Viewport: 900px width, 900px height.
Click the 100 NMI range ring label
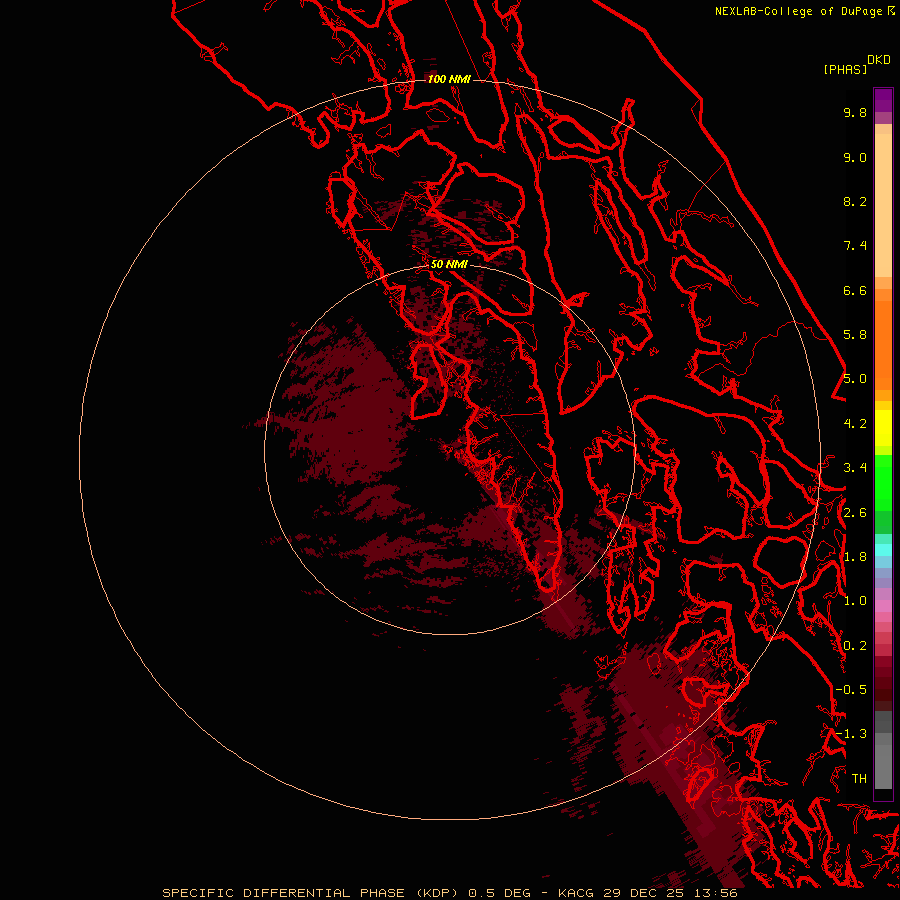(449, 79)
